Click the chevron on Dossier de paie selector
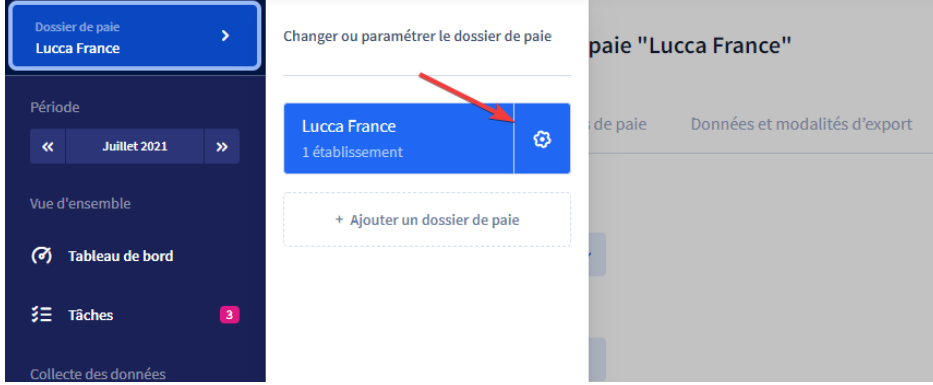 pyautogui.click(x=225, y=36)
